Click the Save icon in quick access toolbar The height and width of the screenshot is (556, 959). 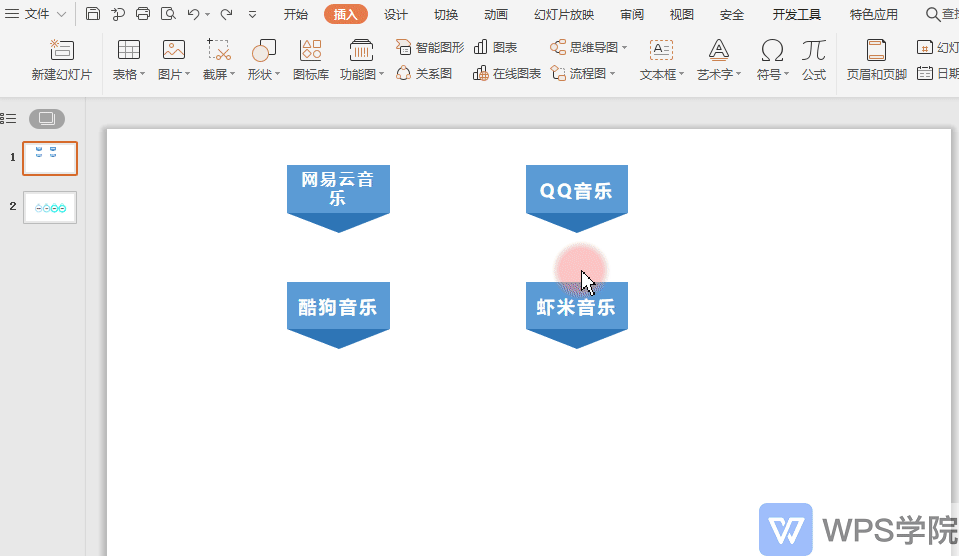(x=93, y=13)
